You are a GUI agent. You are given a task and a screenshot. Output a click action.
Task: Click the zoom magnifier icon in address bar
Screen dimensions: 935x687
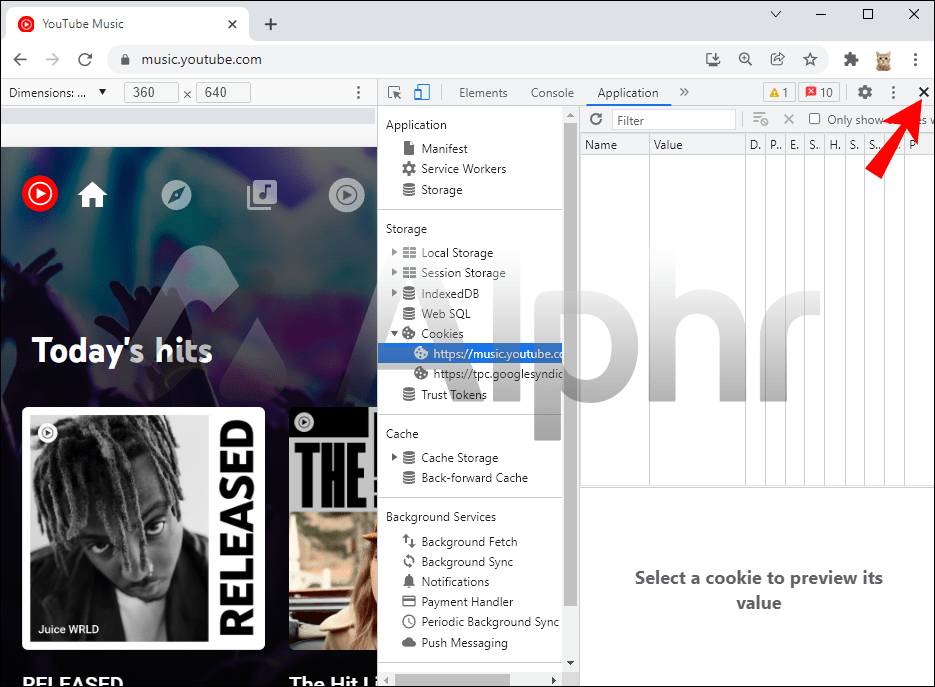(745, 59)
